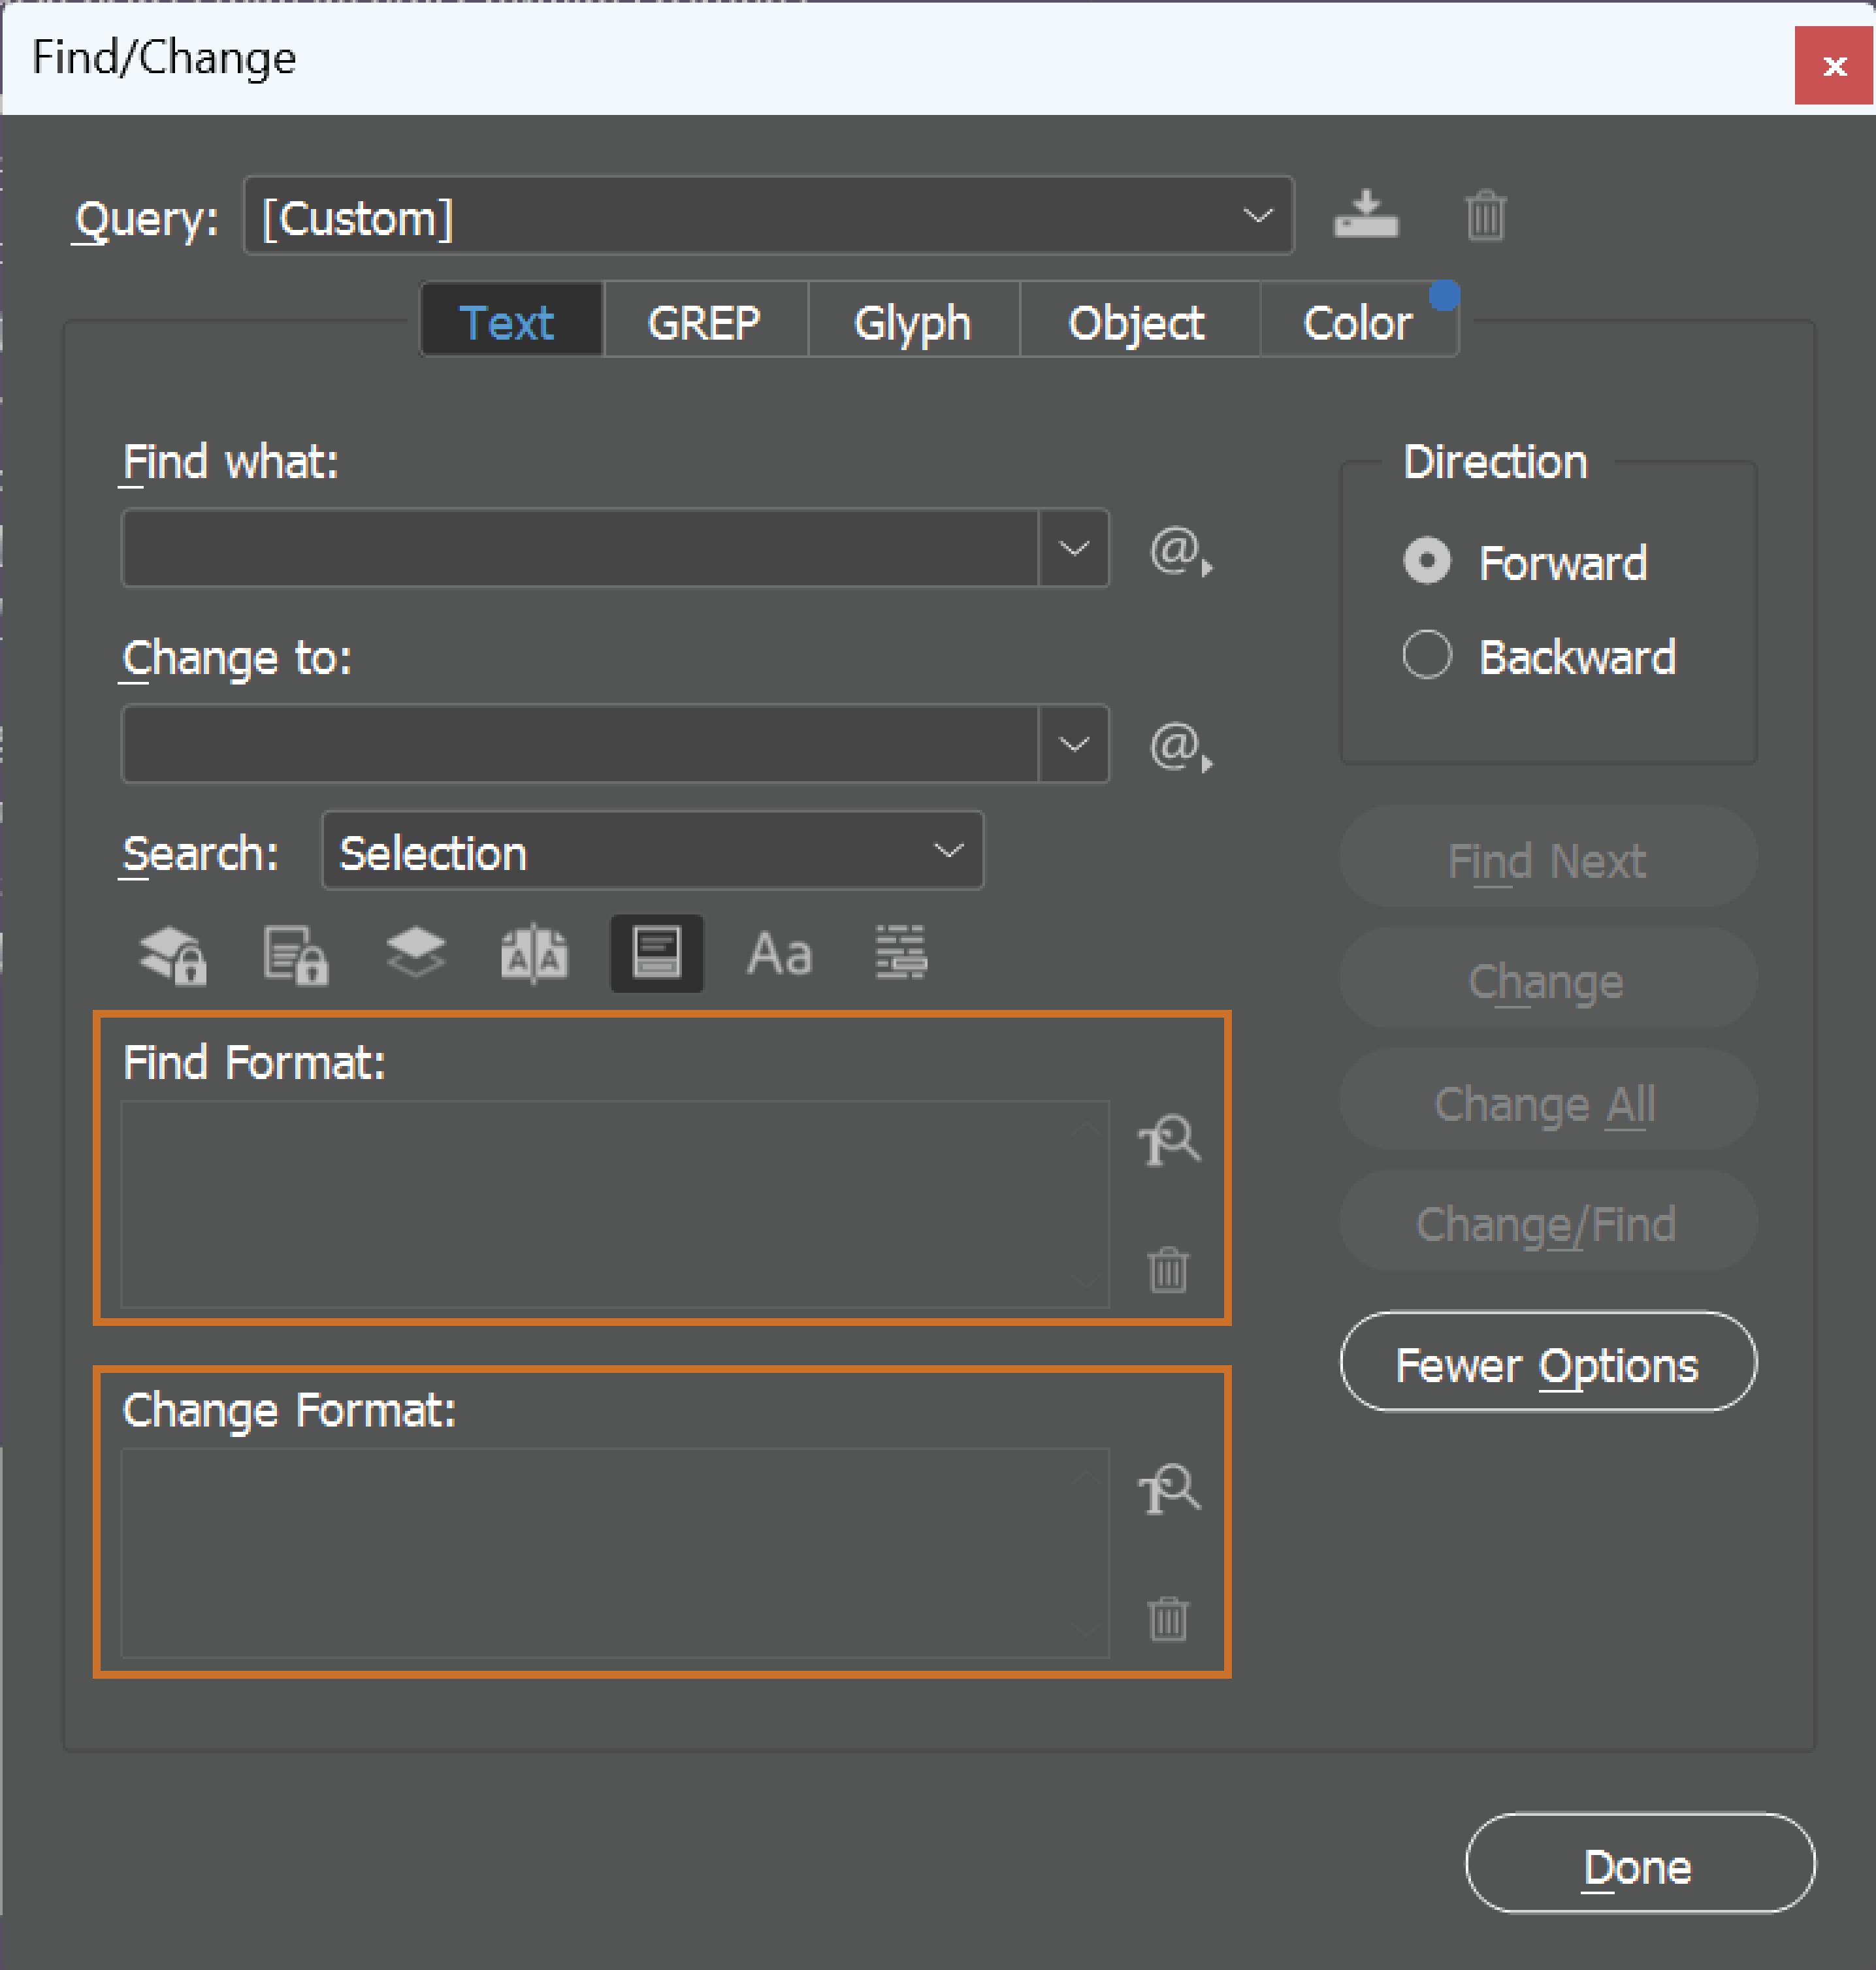Toggle Include Locked Layers and Objects icon
This screenshot has width=1876, height=1970.
pyautogui.click(x=171, y=953)
